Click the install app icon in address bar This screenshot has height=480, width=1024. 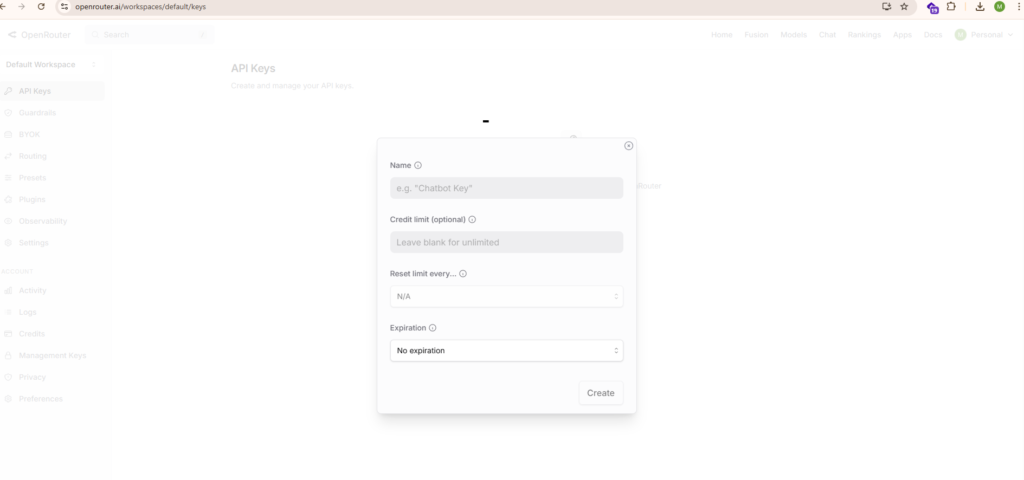[x=886, y=6]
